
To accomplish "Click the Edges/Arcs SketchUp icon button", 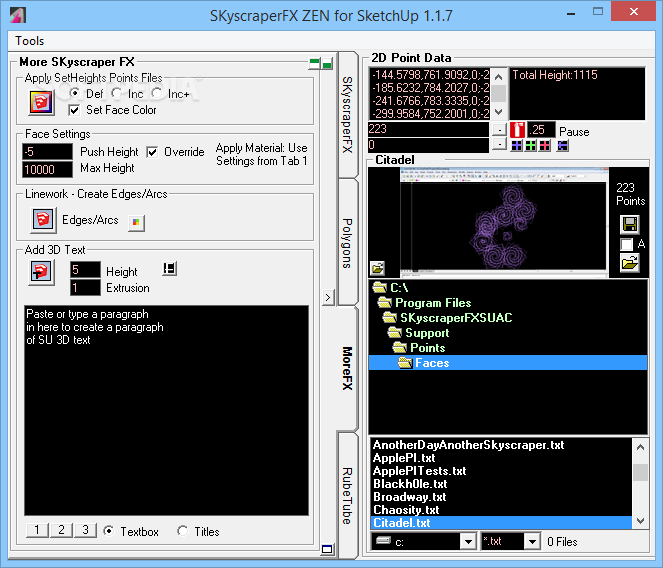I will tap(43, 220).
